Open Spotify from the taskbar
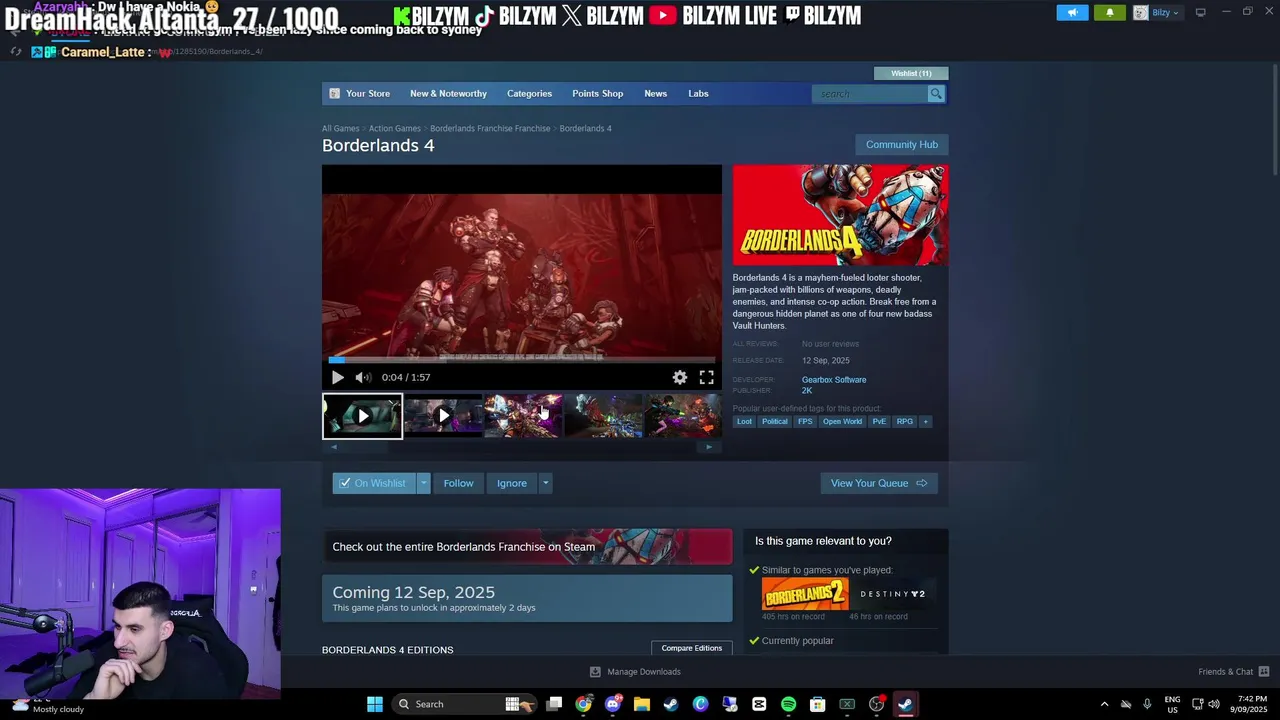 (788, 704)
